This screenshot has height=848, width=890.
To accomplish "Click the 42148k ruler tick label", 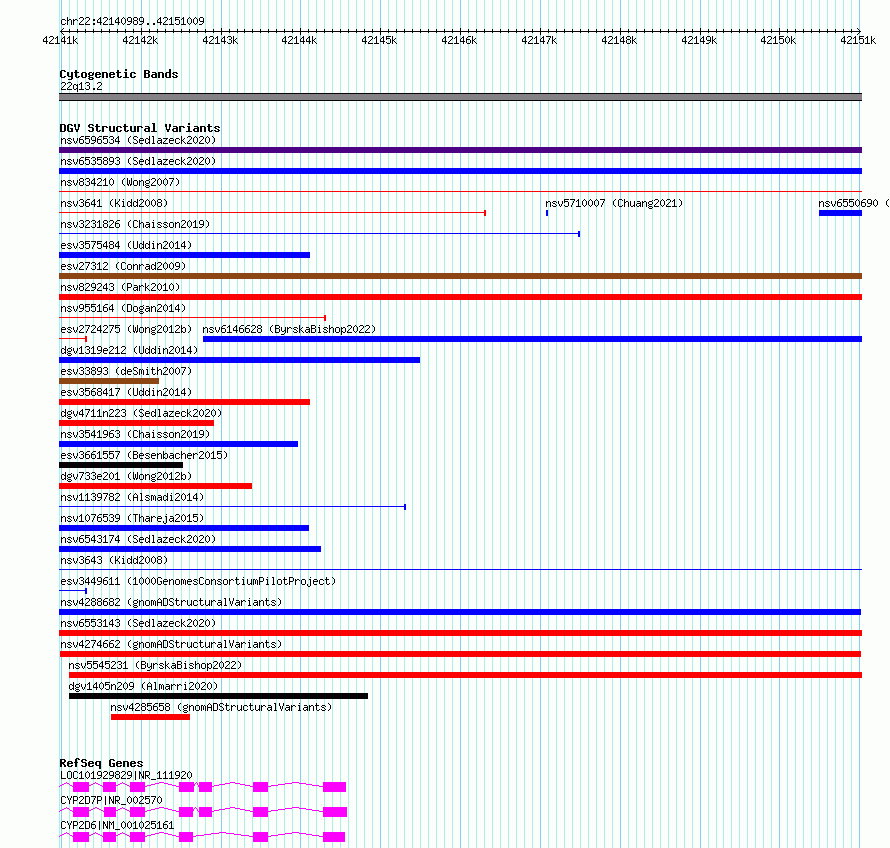I will click(619, 40).
